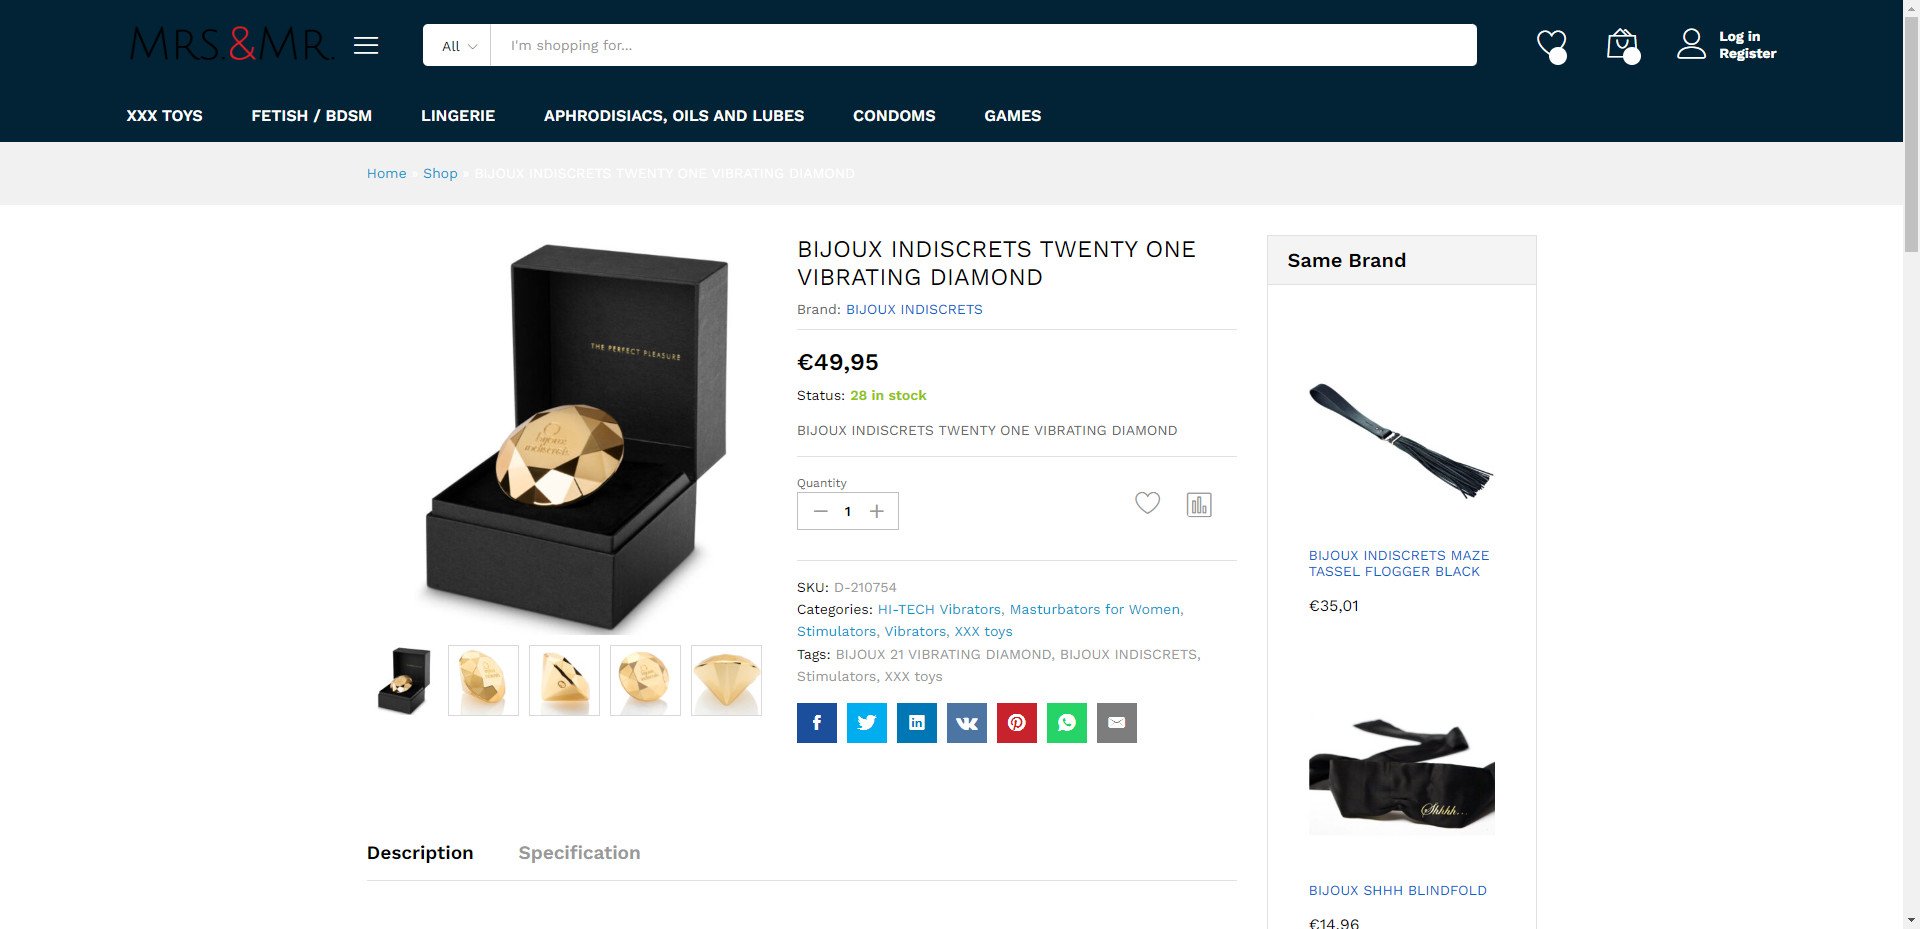The width and height of the screenshot is (1920, 929).
Task: Share product by email icon
Action: (1117, 723)
